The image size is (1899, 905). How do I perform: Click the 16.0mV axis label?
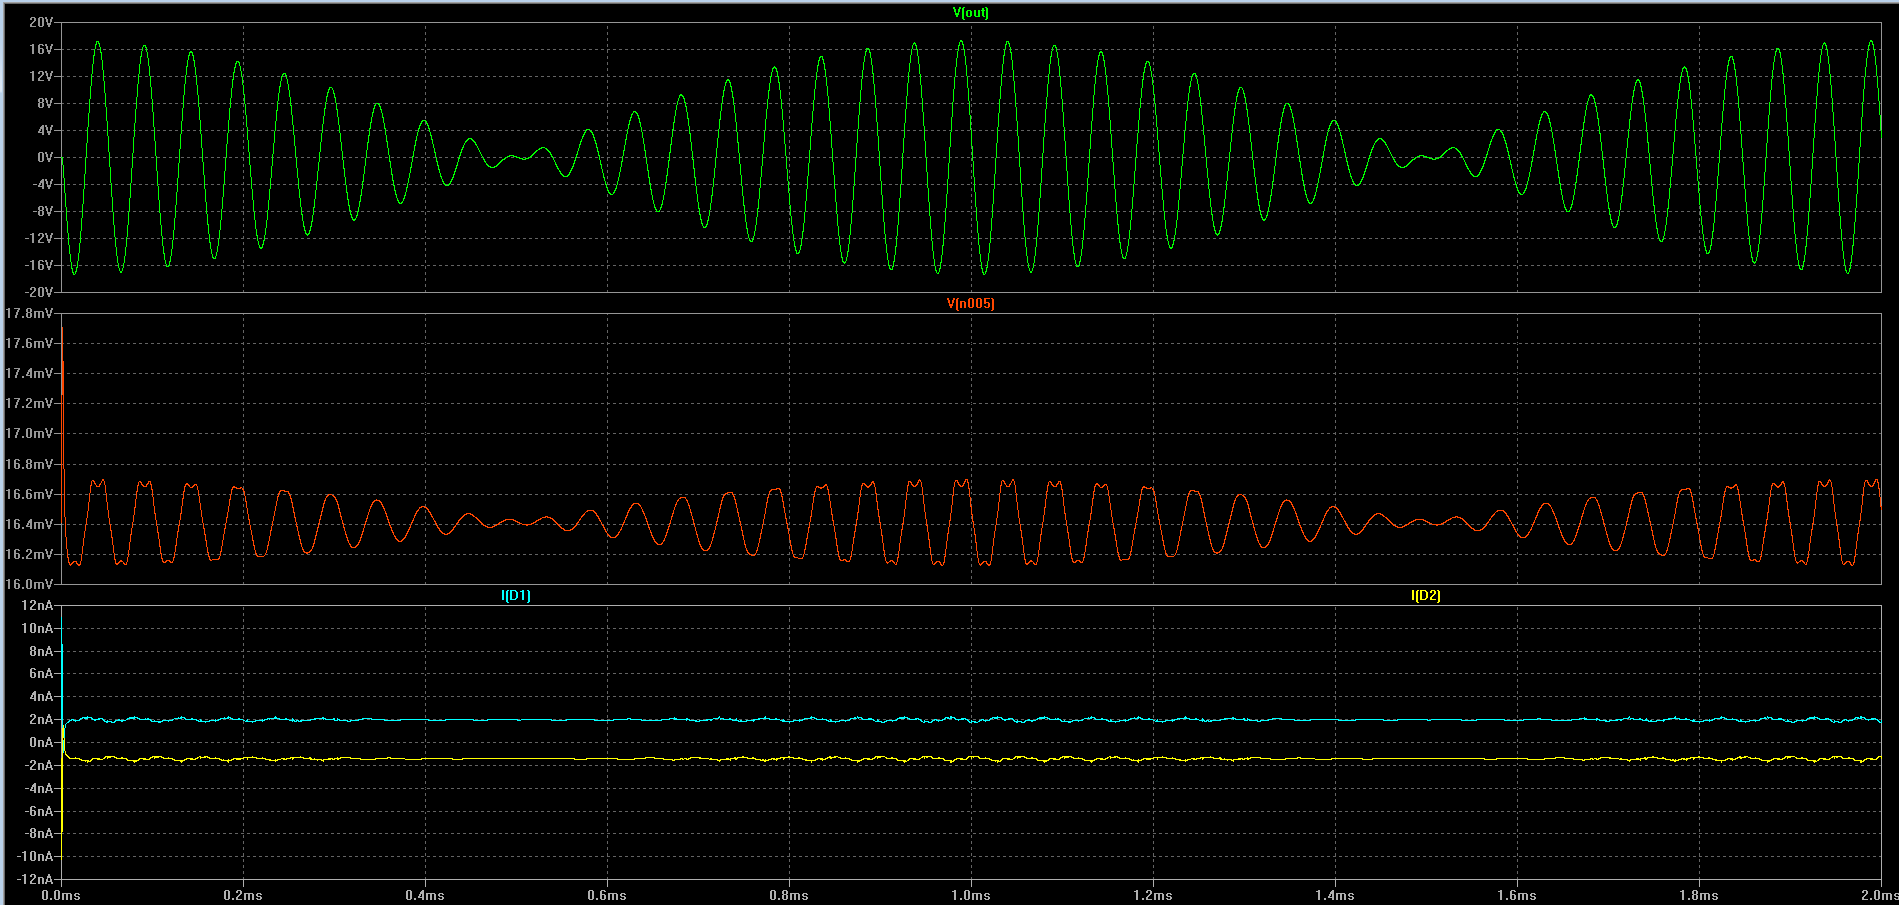pyautogui.click(x=29, y=584)
